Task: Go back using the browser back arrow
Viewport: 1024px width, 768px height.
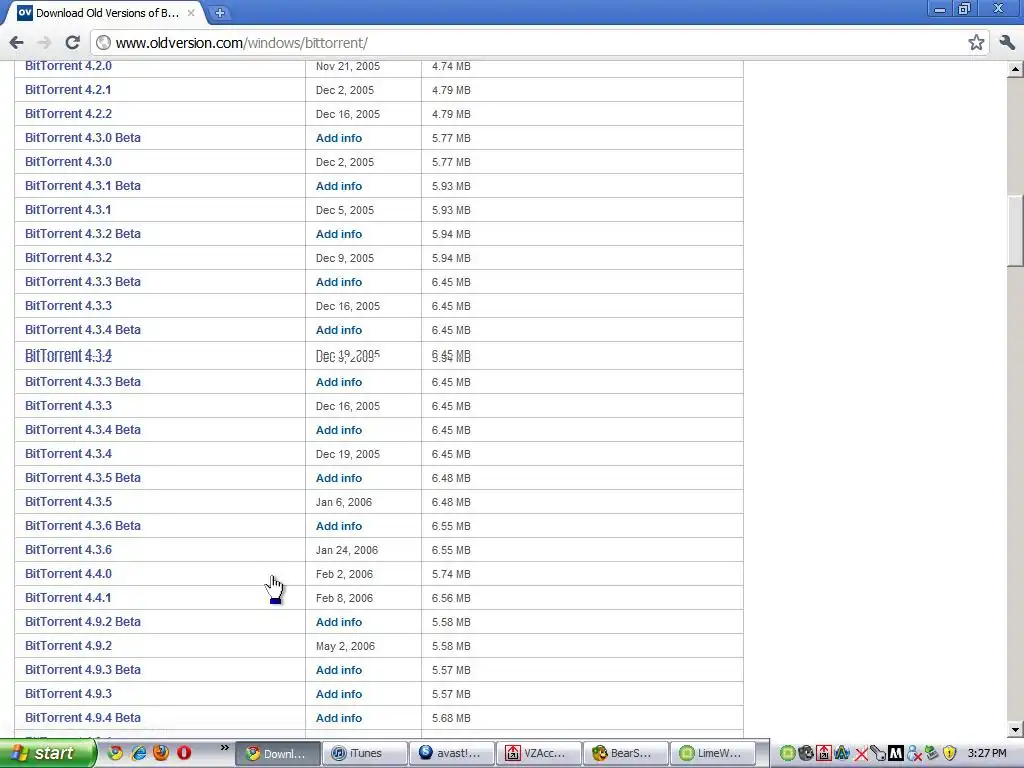Action: click(16, 43)
